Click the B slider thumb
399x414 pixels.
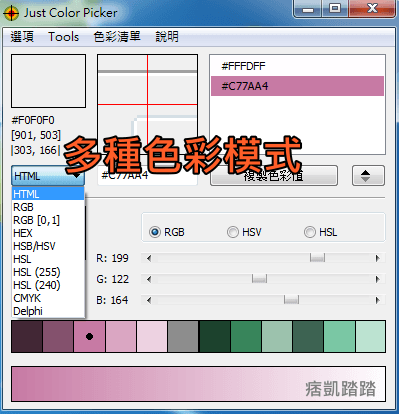[291, 300]
